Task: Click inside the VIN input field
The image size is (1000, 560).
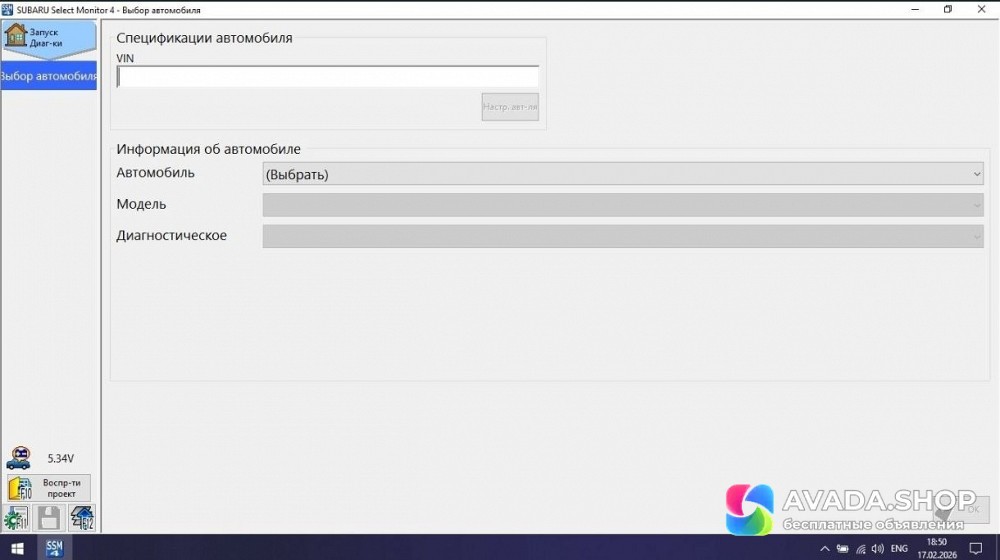Action: (327, 77)
